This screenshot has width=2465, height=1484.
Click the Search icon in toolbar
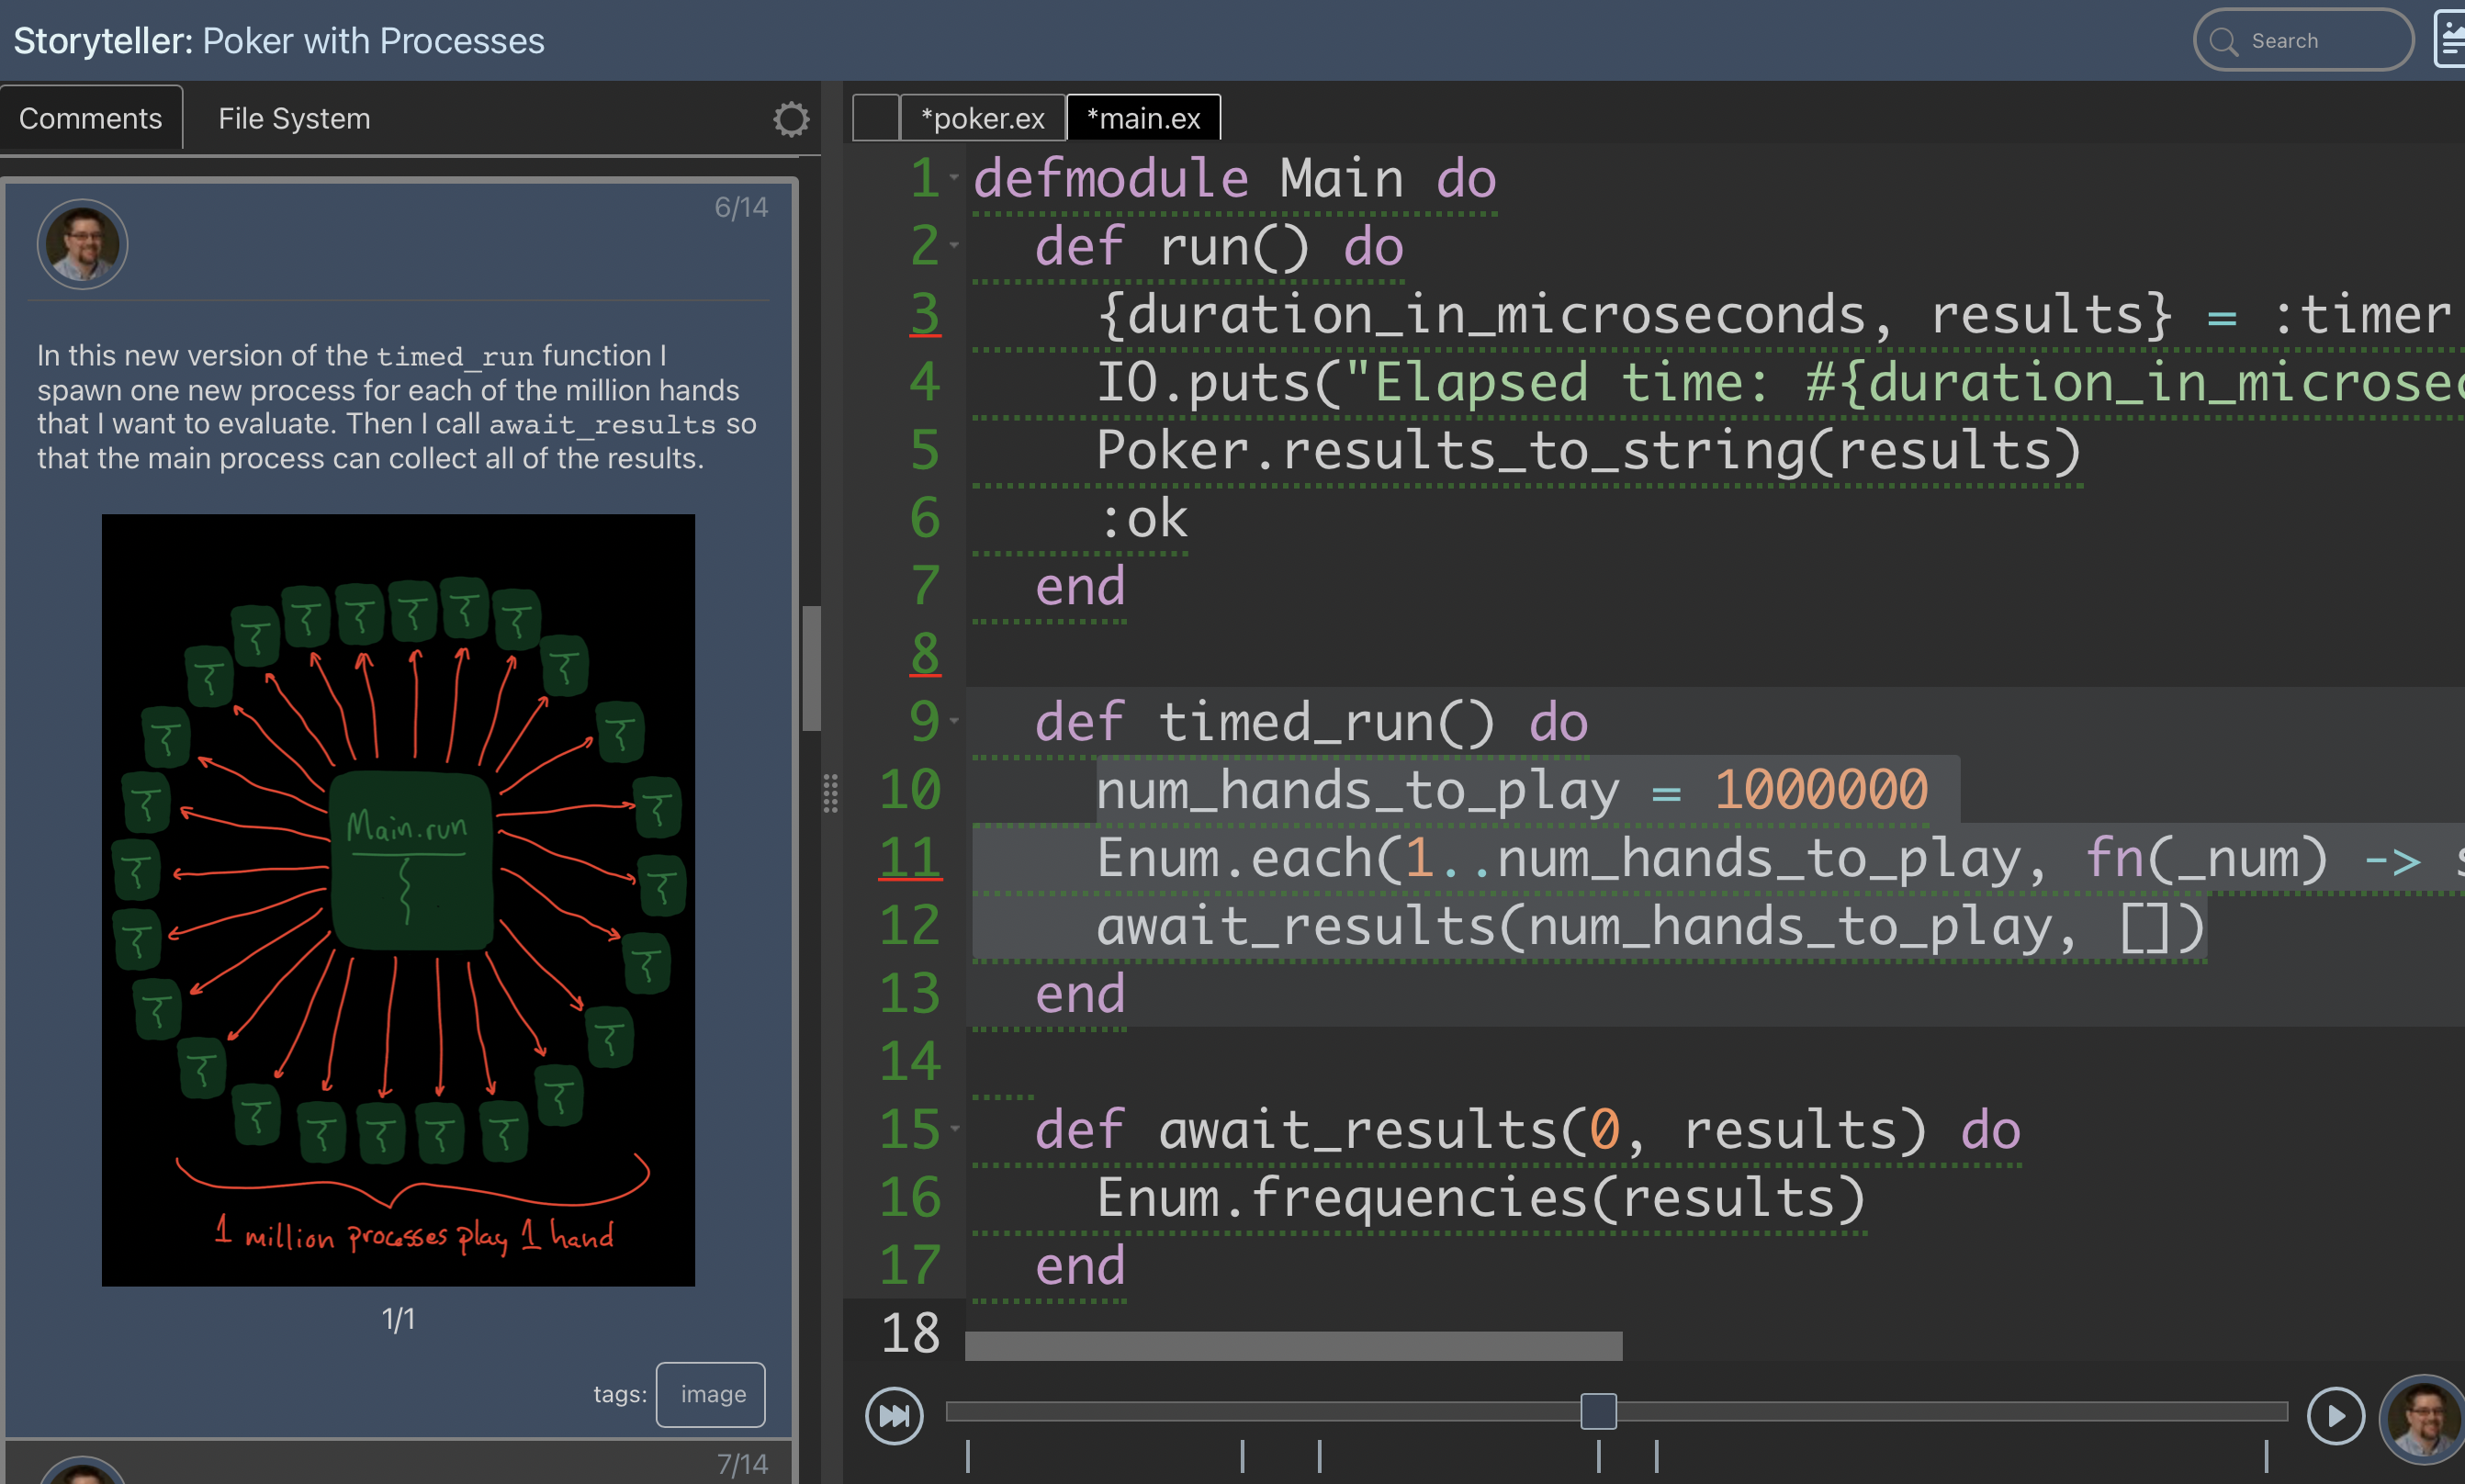tap(2223, 33)
